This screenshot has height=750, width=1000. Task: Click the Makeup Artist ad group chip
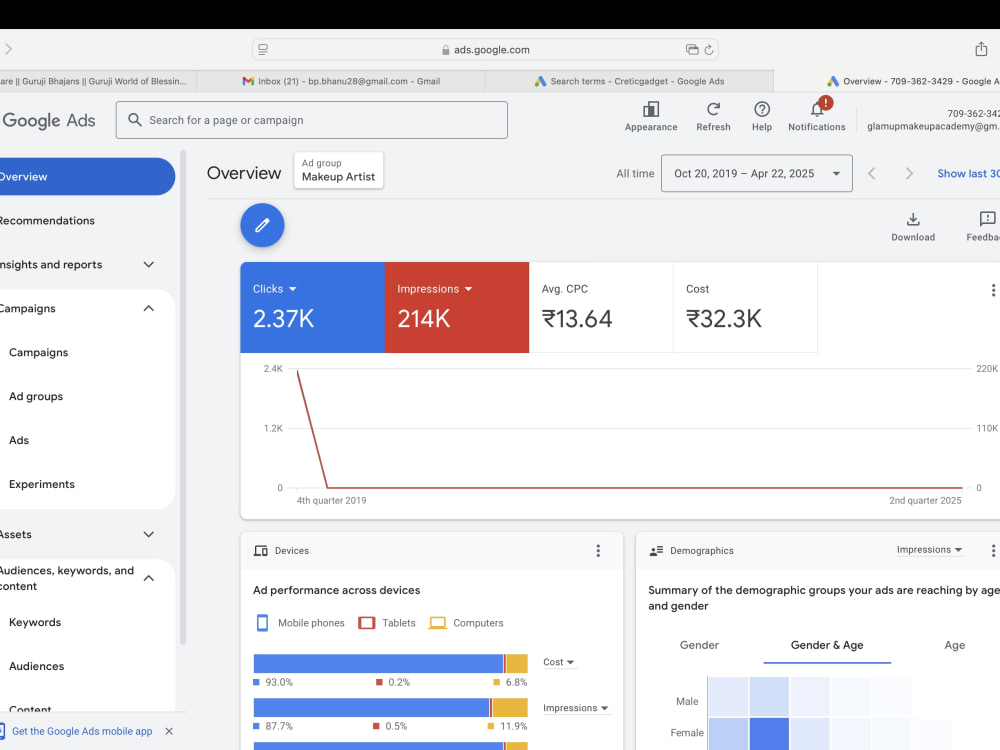[338, 170]
